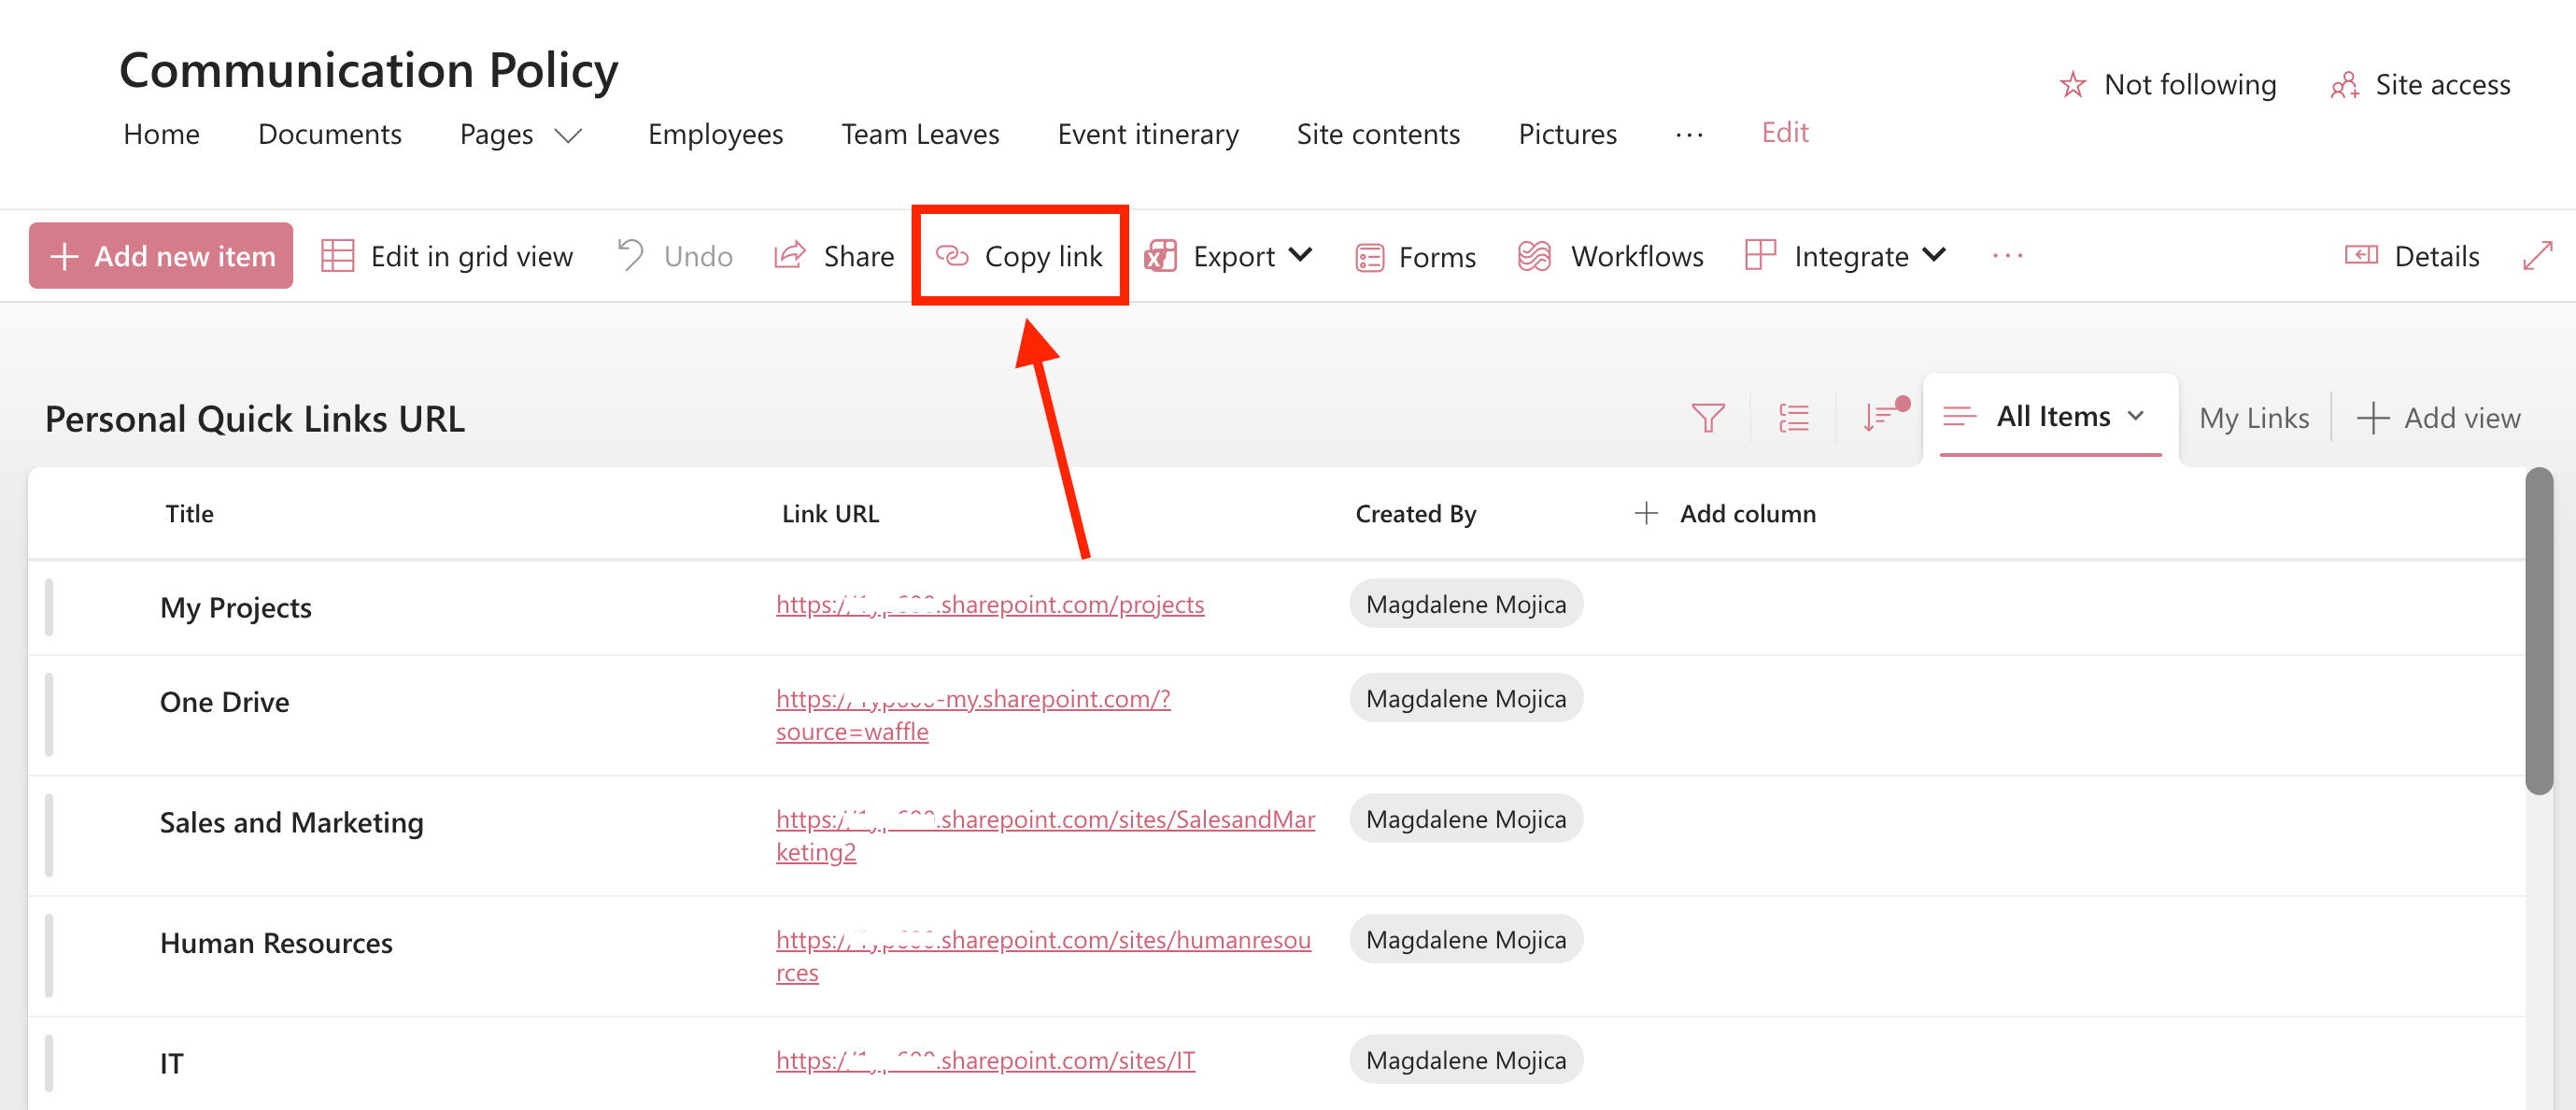This screenshot has width=2576, height=1110.
Task: Click the Add column header
Action: click(x=1725, y=513)
